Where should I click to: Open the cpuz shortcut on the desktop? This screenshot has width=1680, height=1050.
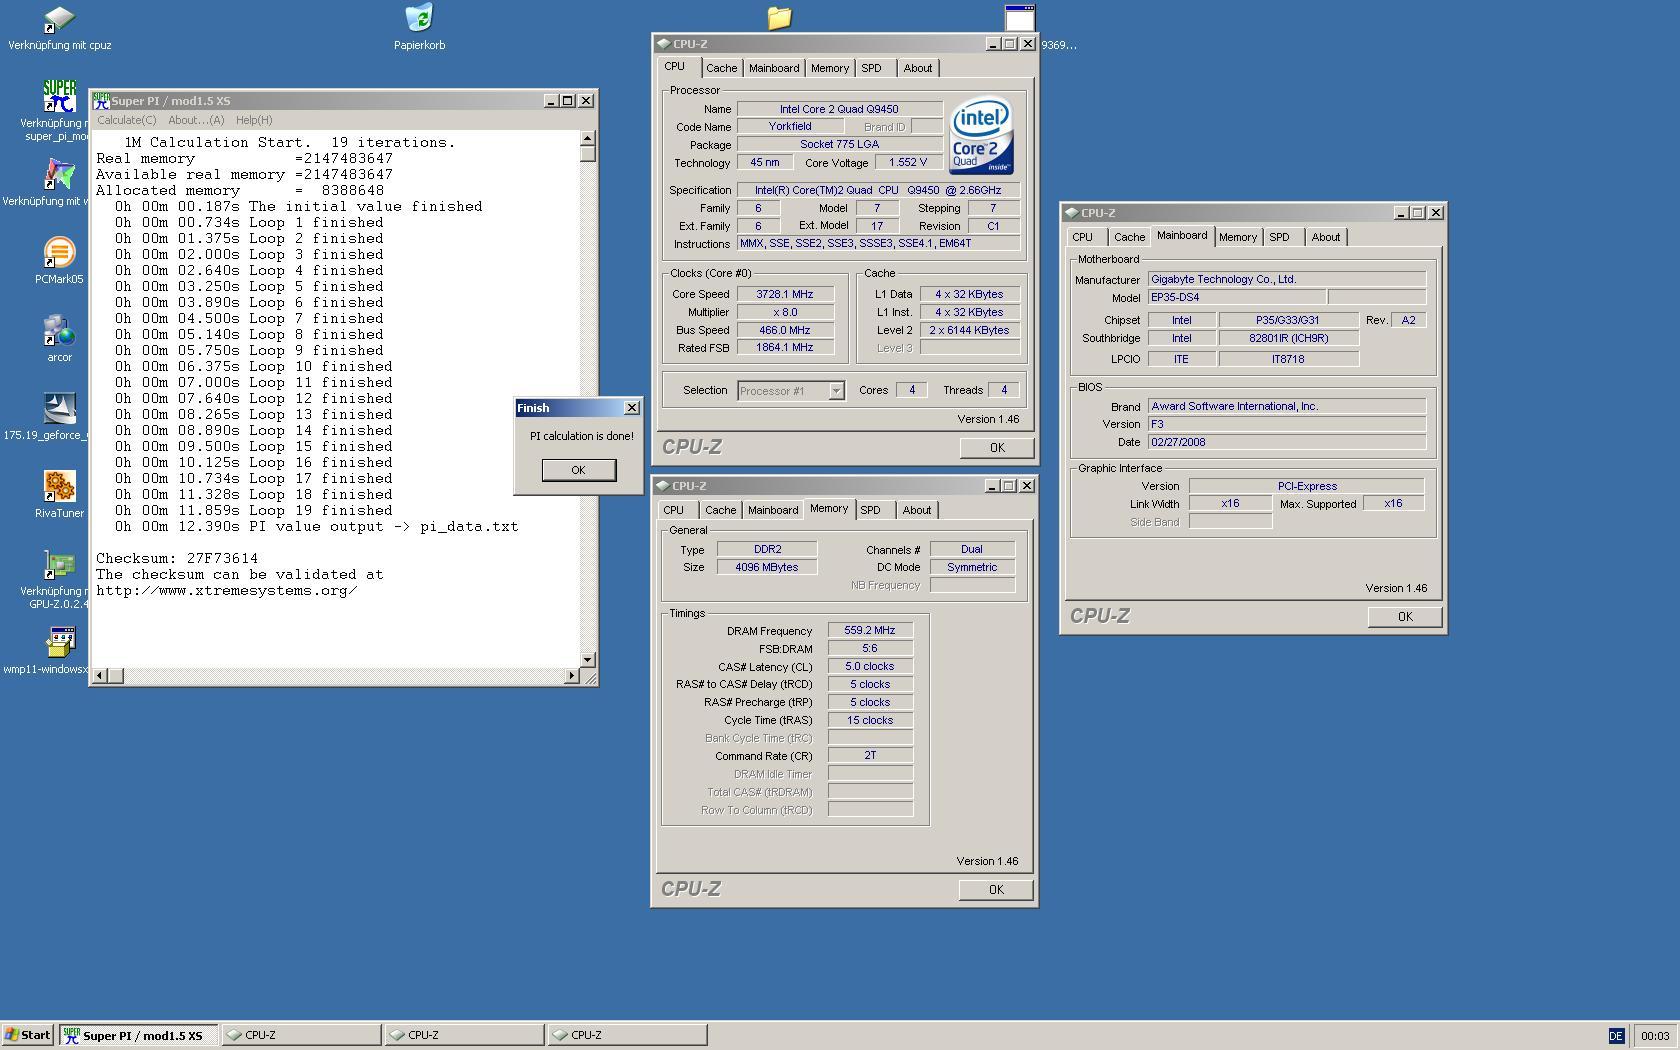click(59, 20)
